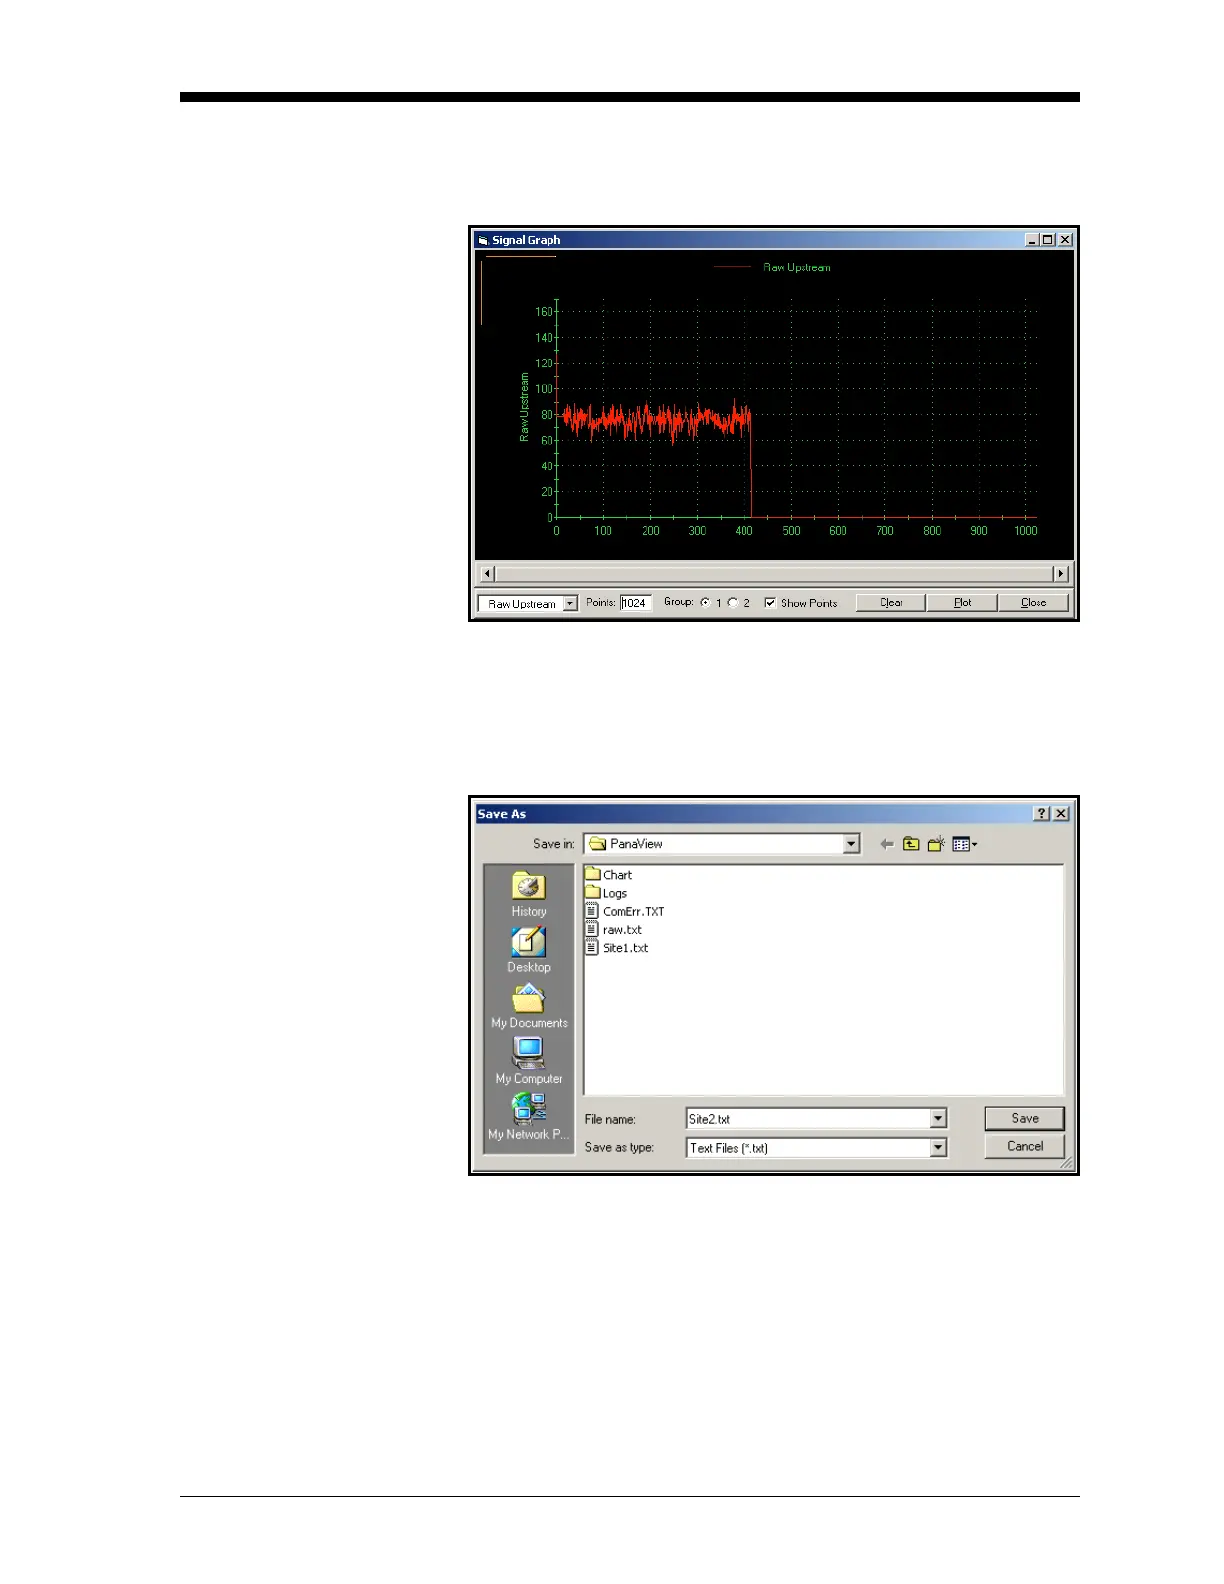Toggle the Show Points checkbox
Screen dimensions: 1224x1584
(770, 603)
